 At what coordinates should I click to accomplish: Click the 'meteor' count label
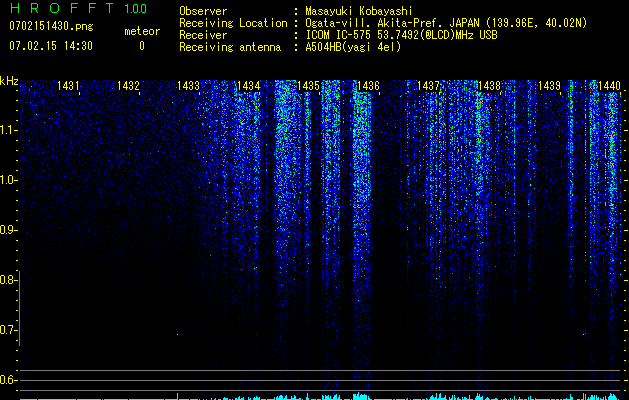tap(142, 31)
